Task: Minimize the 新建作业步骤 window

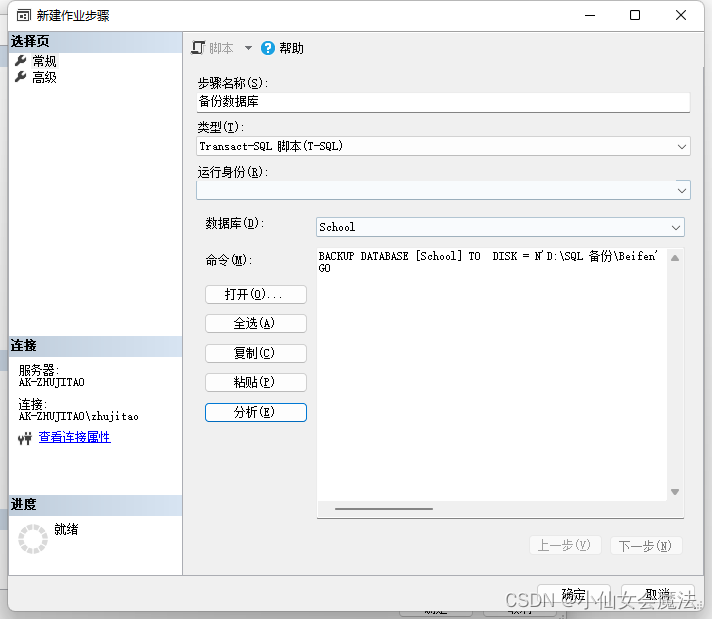Action: pyautogui.click(x=590, y=15)
